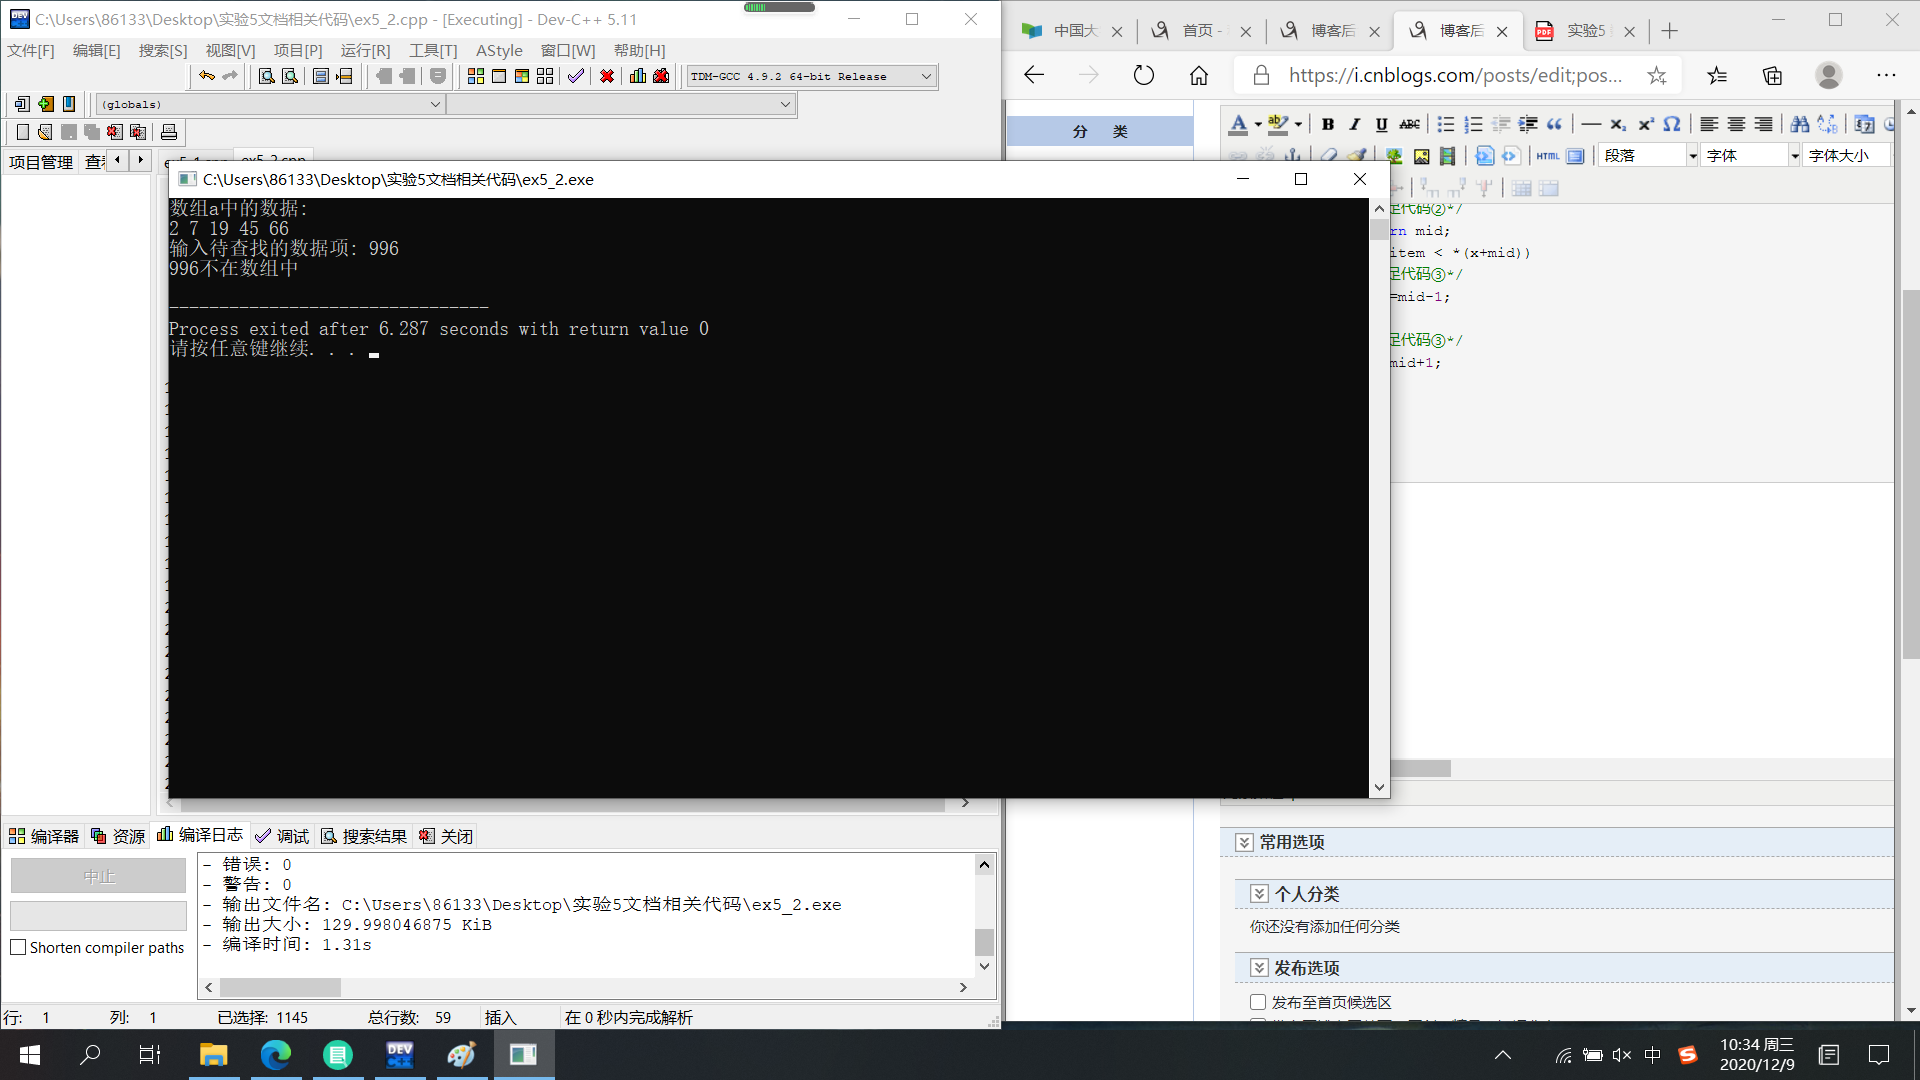The image size is (1920, 1080).
Task: Click the undo arrow in Dev-C++ toolbar
Action: [x=207, y=76]
